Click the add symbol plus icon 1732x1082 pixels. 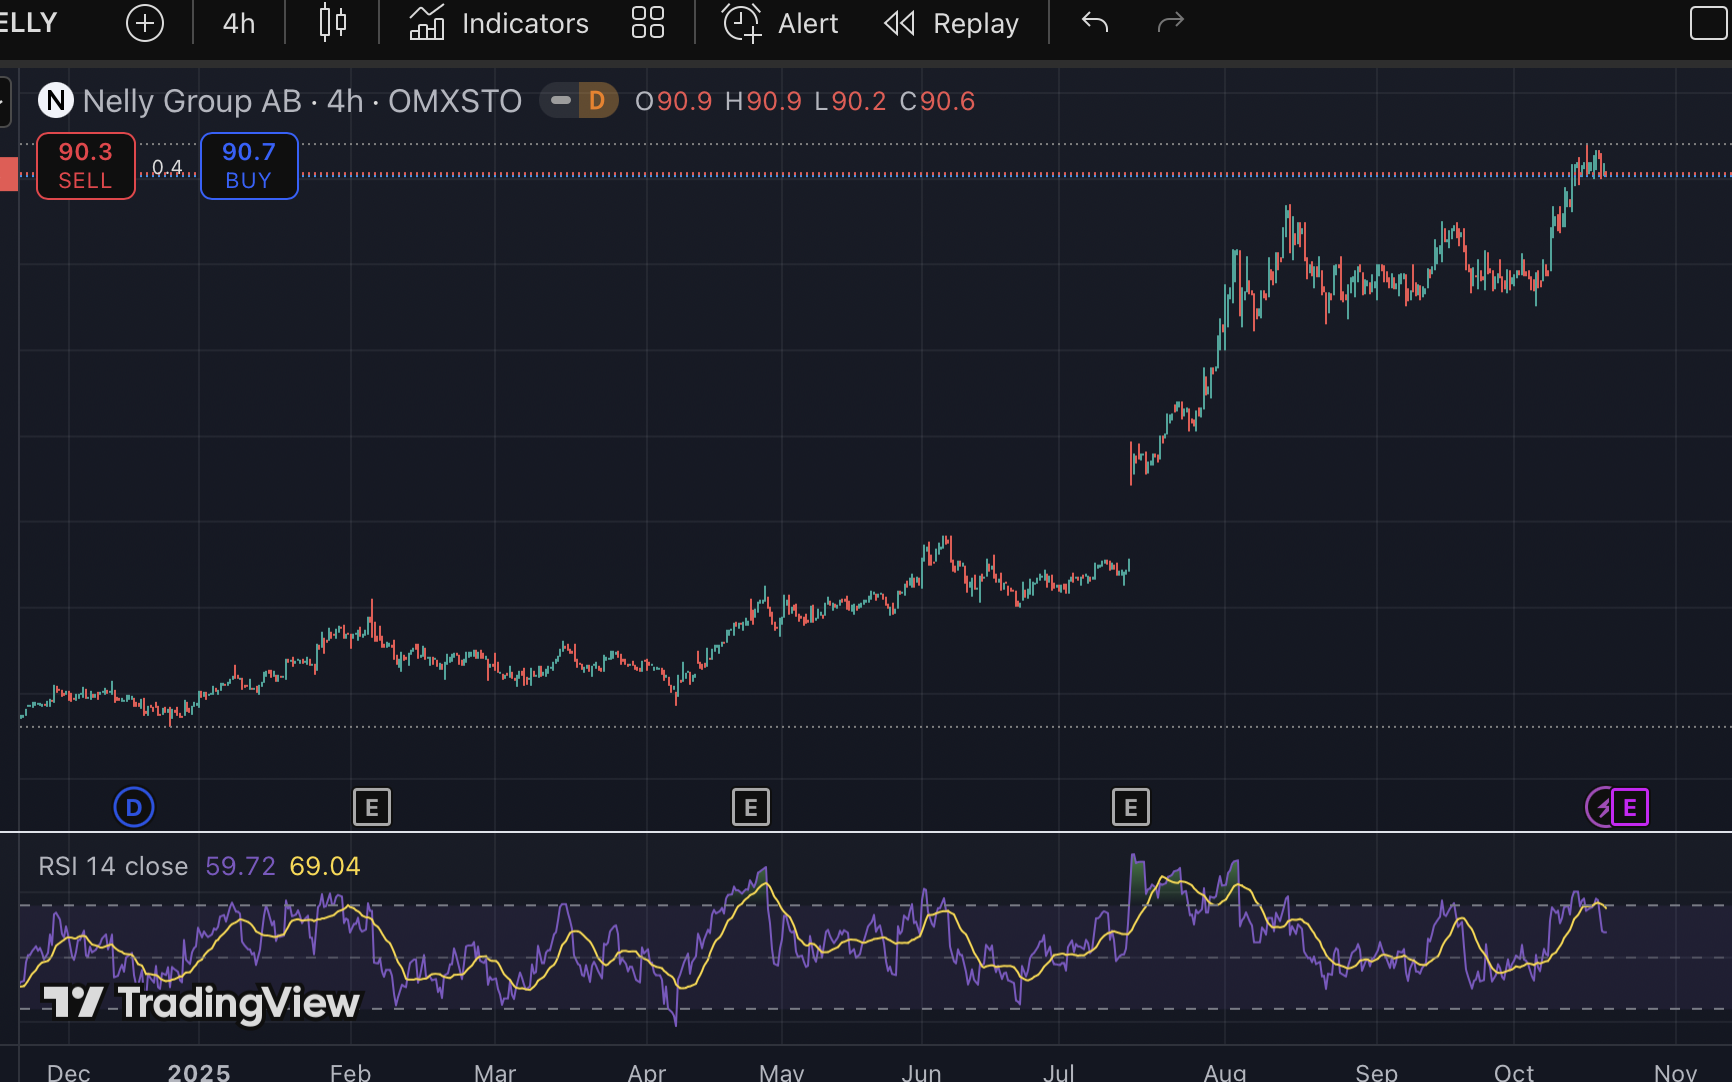click(x=145, y=23)
